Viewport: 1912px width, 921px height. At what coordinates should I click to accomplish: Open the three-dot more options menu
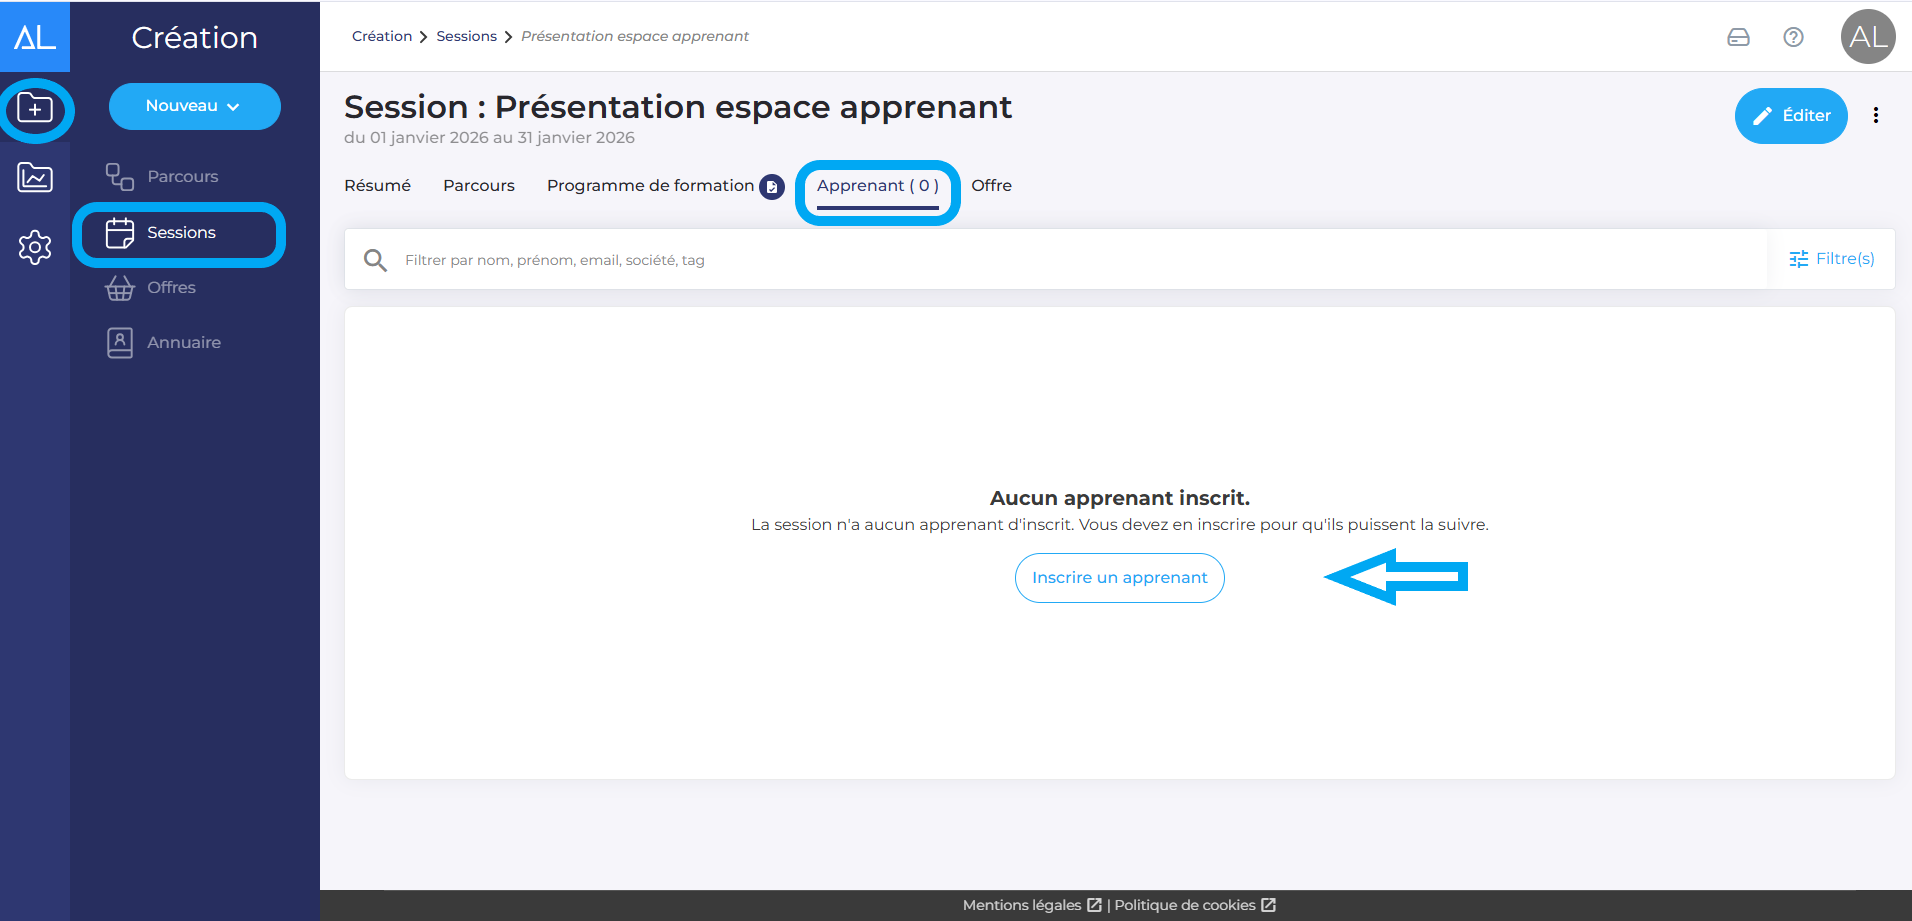(x=1875, y=116)
